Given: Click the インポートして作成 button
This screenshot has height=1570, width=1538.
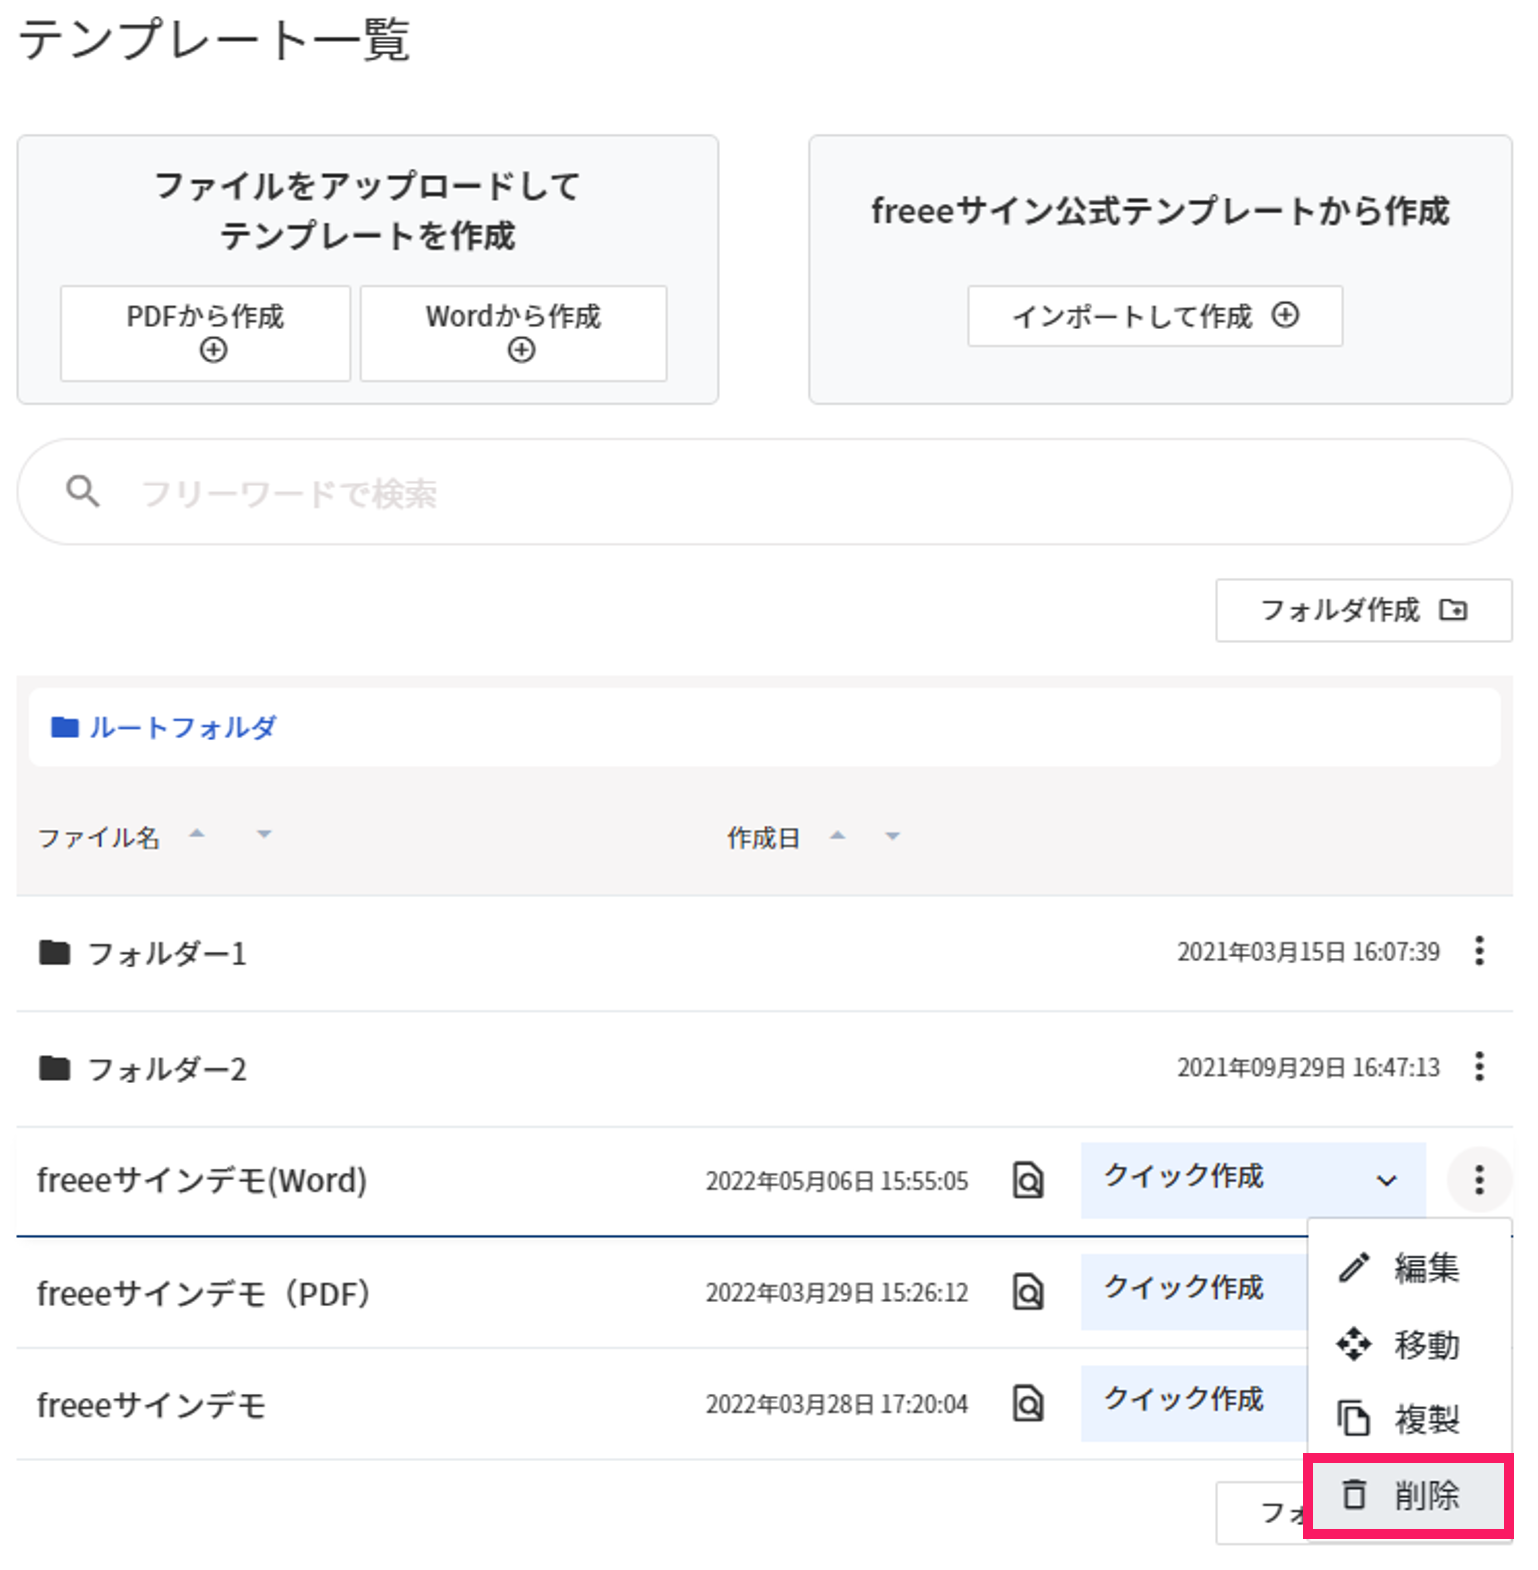Looking at the screenshot, I should 1155,316.
